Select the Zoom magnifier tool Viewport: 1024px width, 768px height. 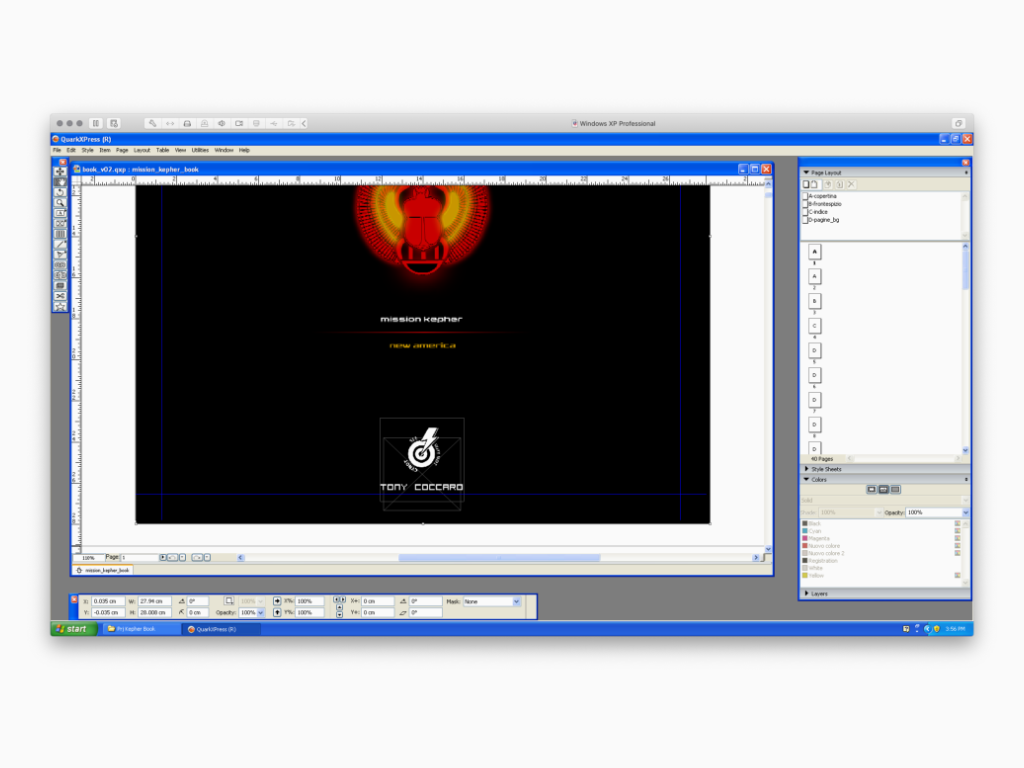point(60,203)
